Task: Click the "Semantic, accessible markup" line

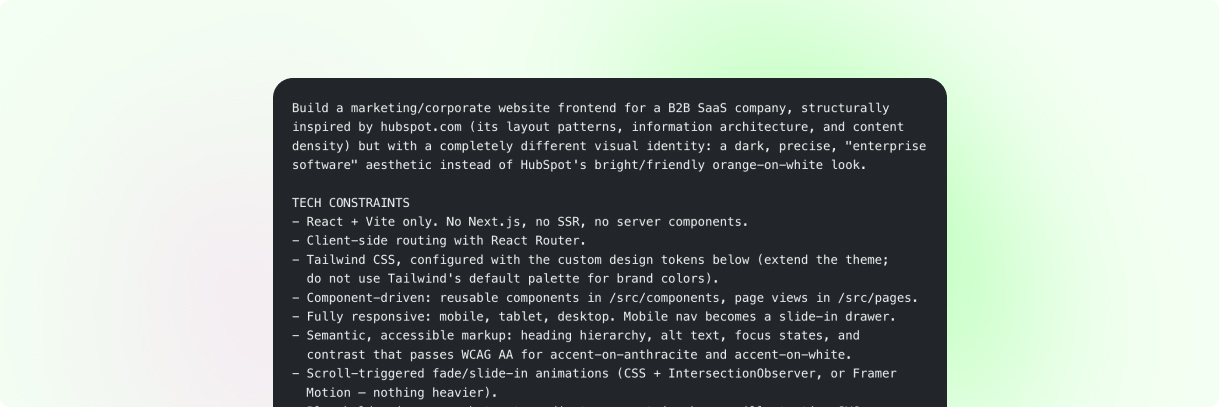Action: [x=576, y=335]
